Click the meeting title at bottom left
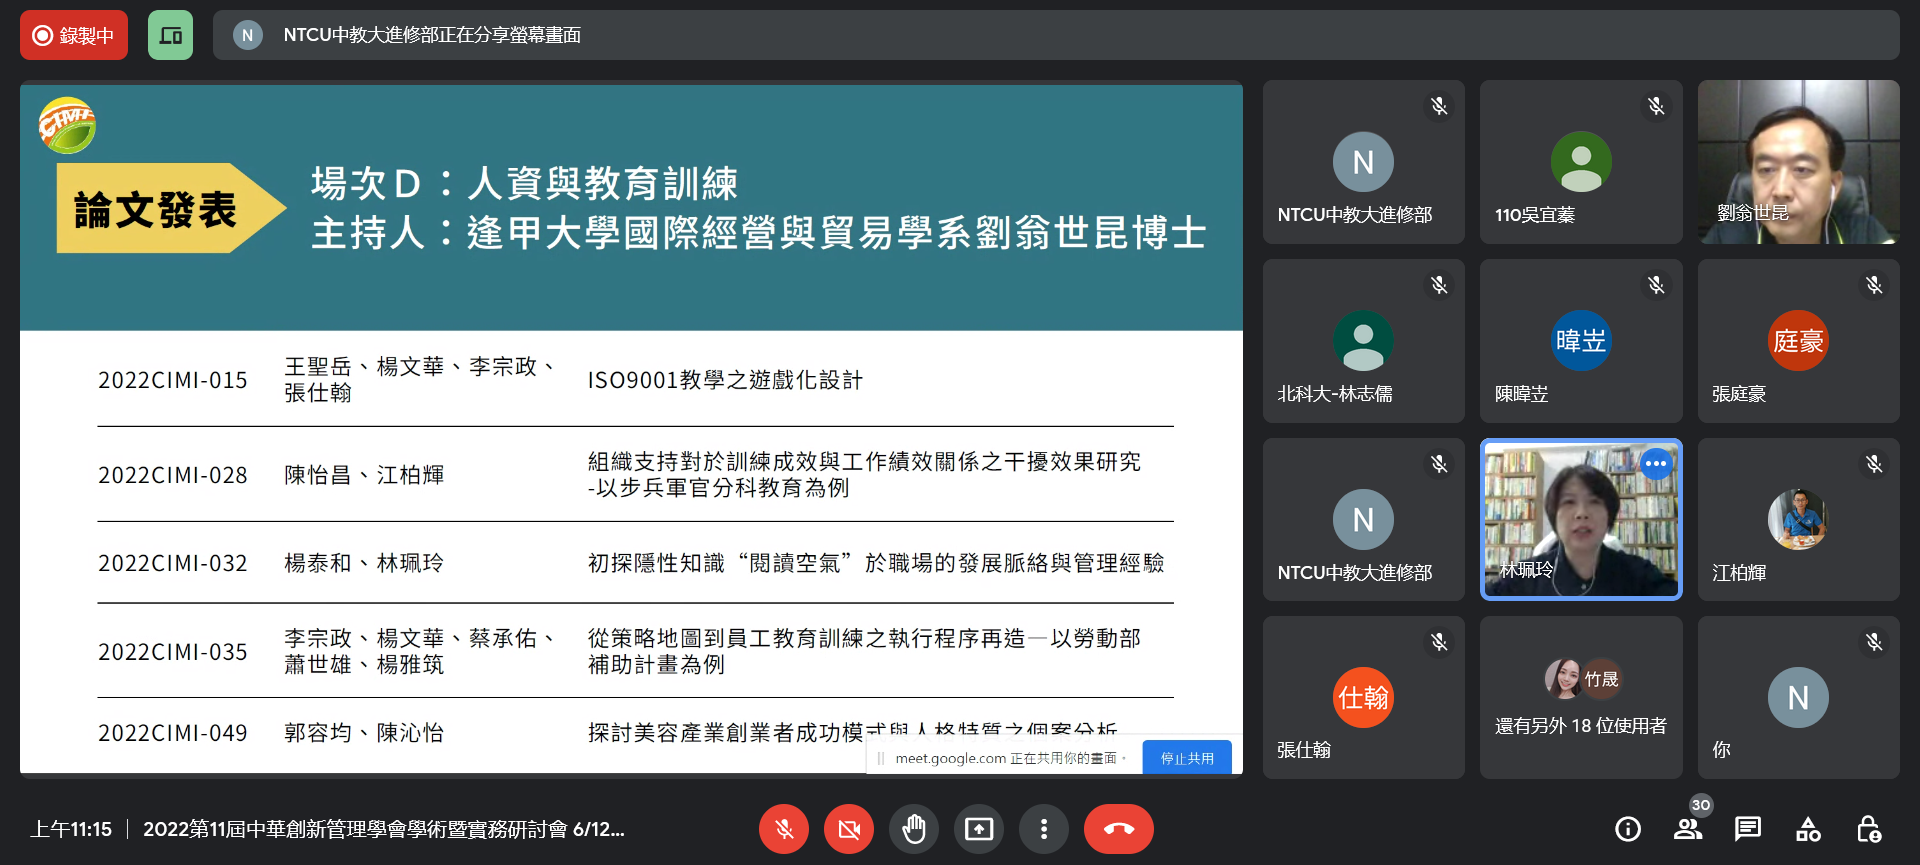 [x=383, y=829]
